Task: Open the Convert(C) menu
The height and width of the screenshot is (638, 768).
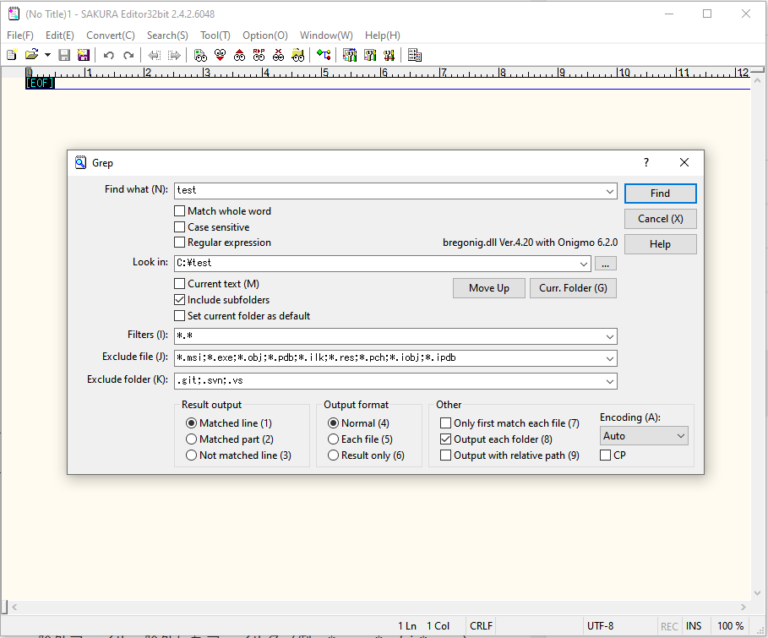Action: click(x=110, y=35)
